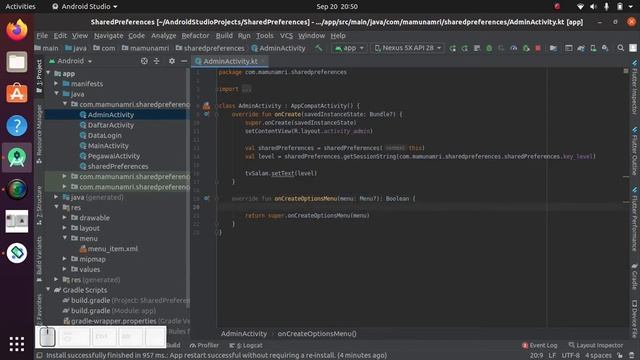Click Show Applications grid in dock
The width and height of the screenshot is (640, 360).
17,344
